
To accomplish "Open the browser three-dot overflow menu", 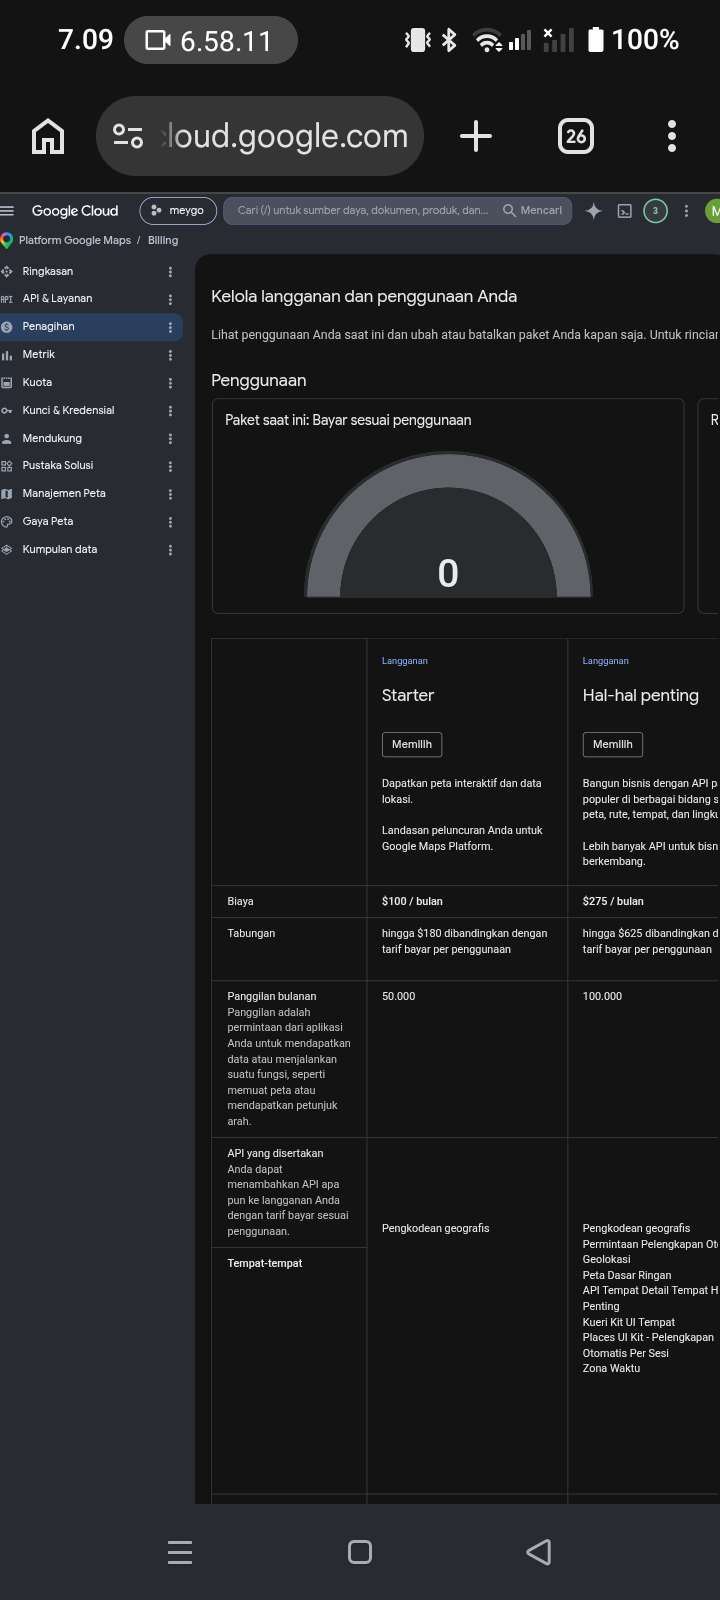I will (x=672, y=136).
